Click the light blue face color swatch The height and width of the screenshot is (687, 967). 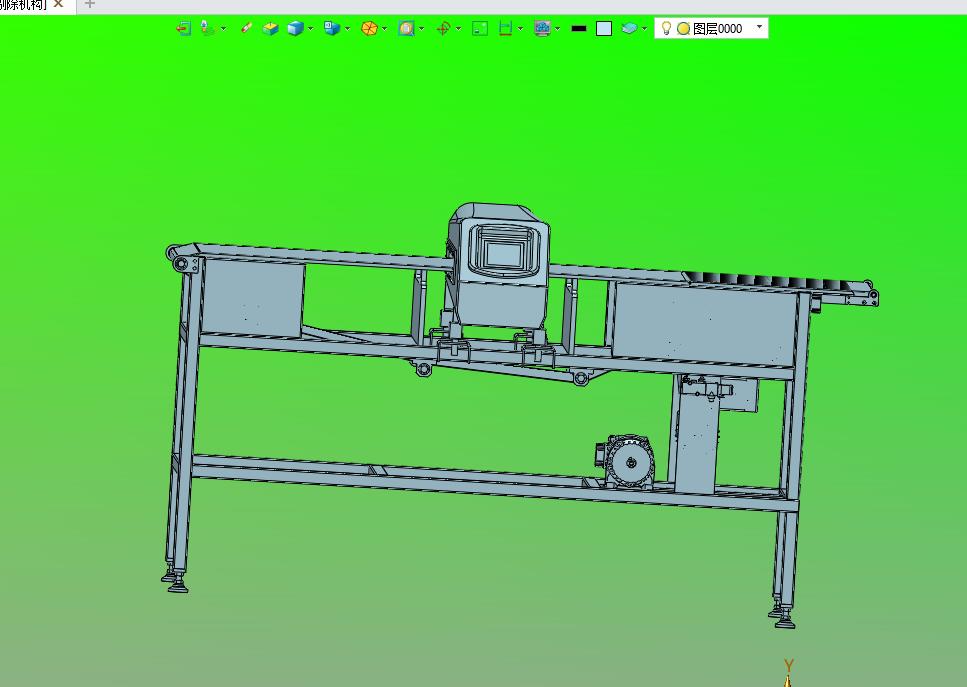point(604,28)
